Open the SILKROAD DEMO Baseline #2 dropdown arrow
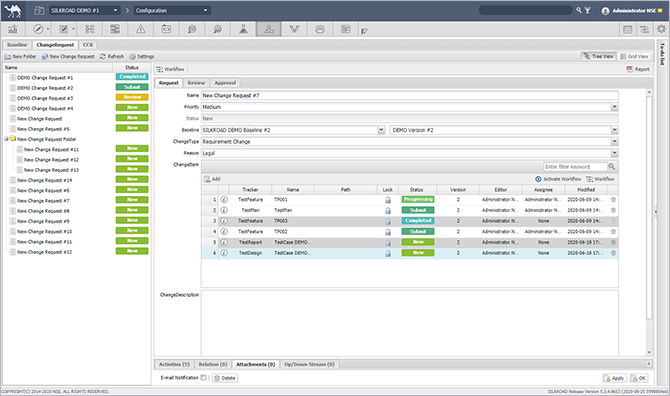 tap(381, 130)
